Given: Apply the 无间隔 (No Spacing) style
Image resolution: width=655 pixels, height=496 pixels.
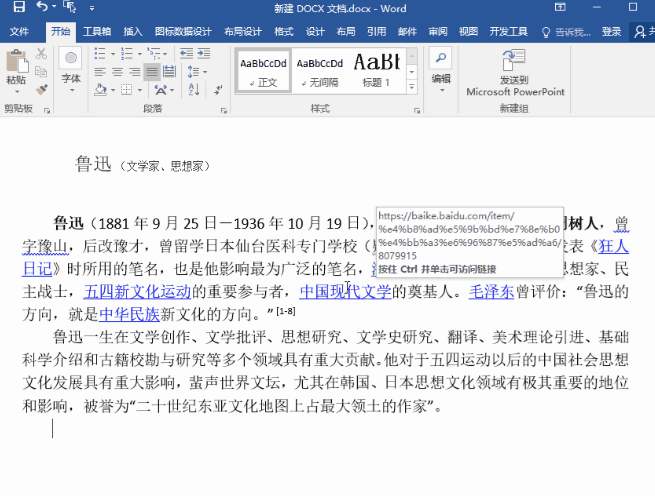Looking at the screenshot, I should [320, 71].
